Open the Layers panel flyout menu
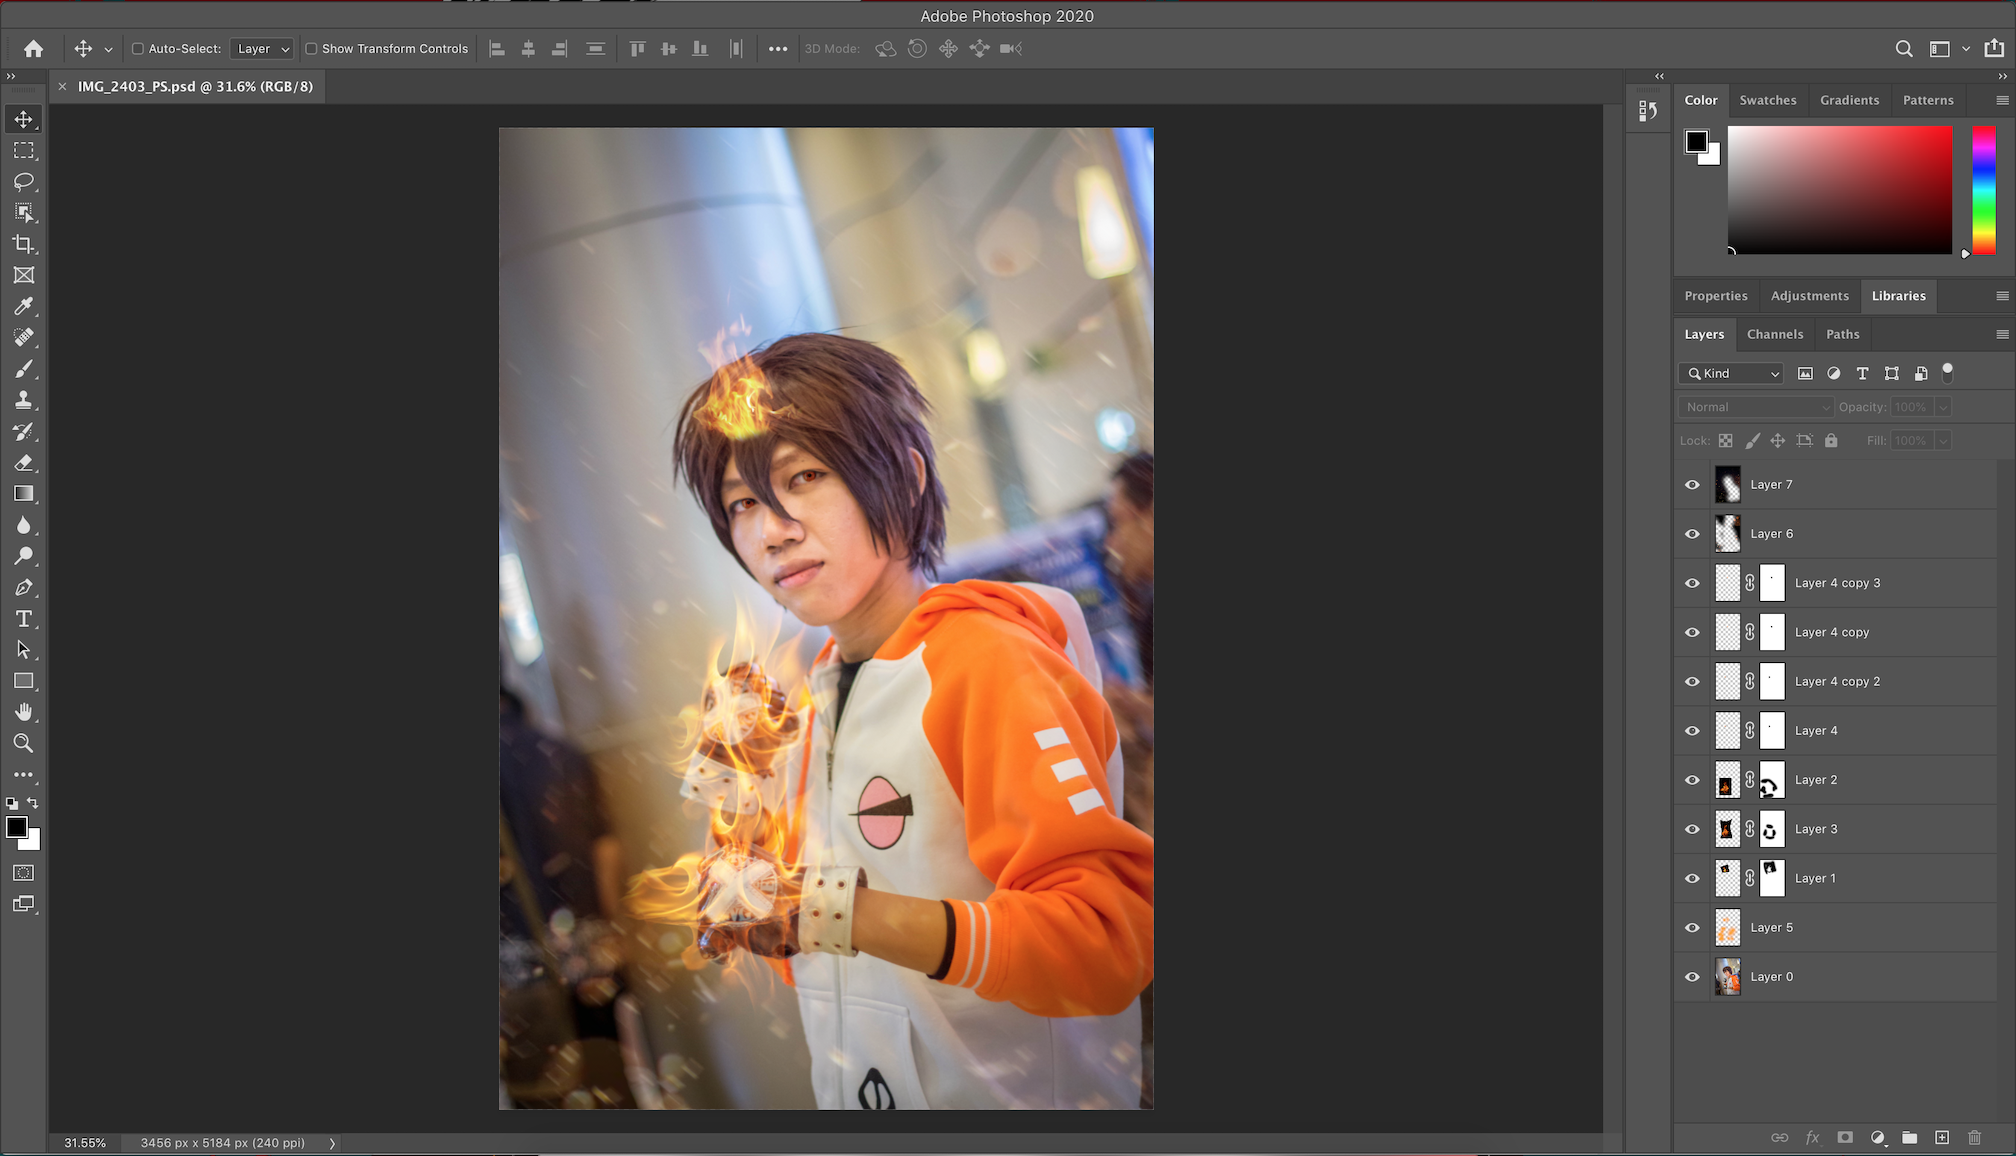The image size is (2016, 1156). tap(2002, 335)
